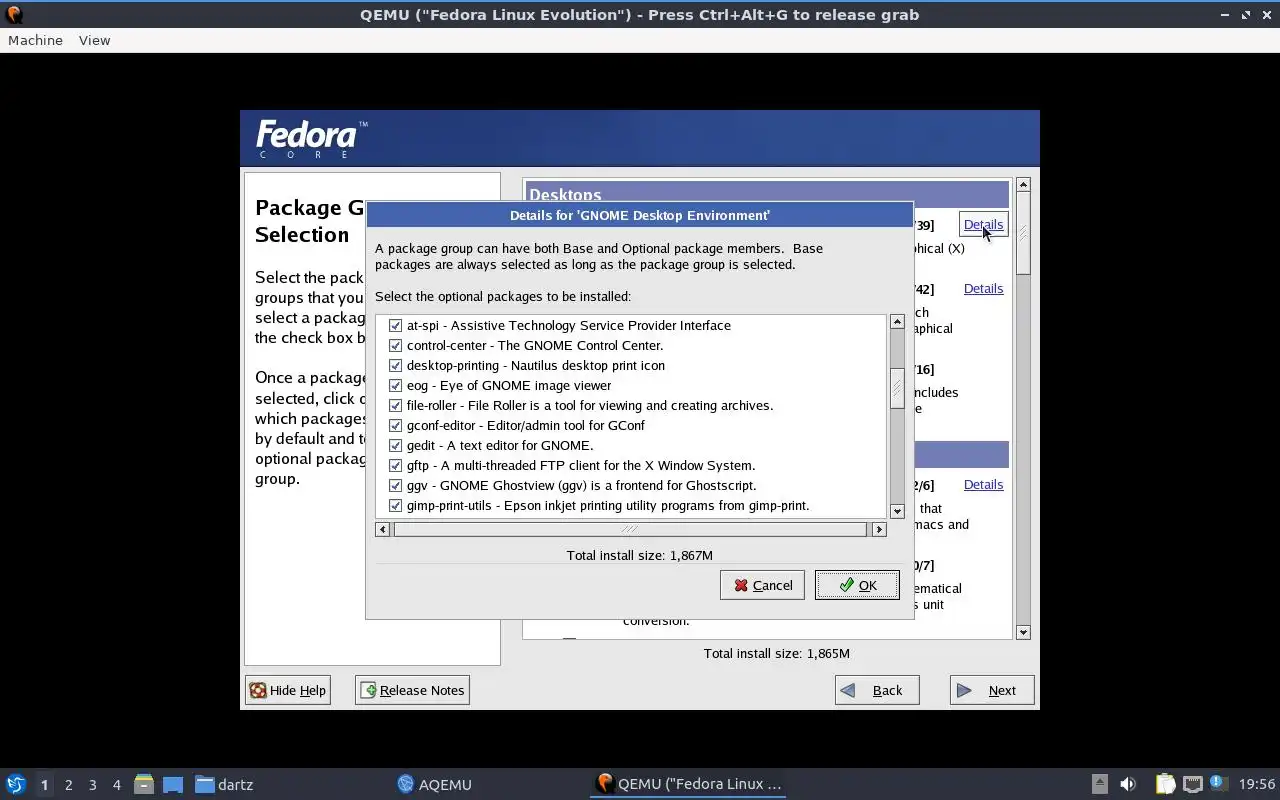Open the Machine menu
This screenshot has width=1280, height=800.
pyautogui.click(x=35, y=40)
